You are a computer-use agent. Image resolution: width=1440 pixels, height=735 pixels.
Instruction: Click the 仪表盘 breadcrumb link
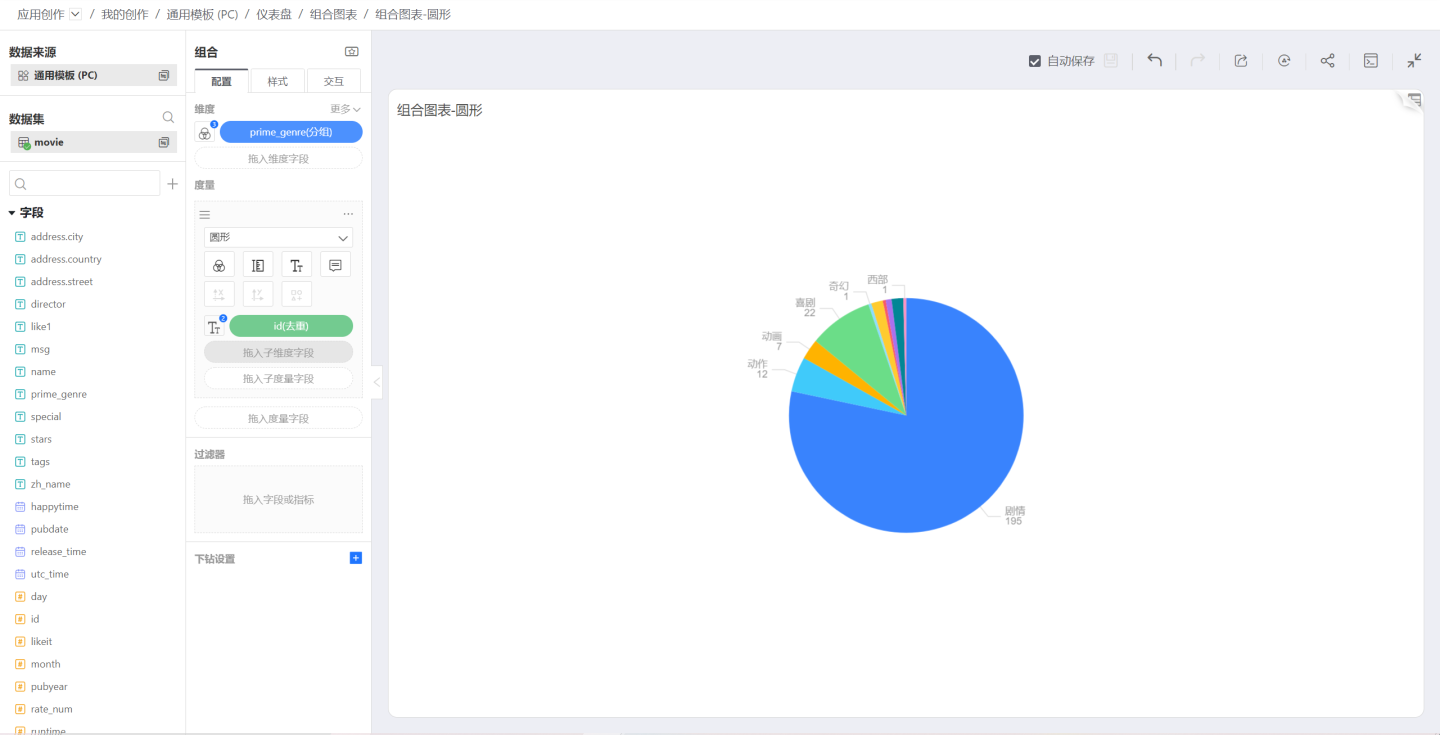[273, 14]
